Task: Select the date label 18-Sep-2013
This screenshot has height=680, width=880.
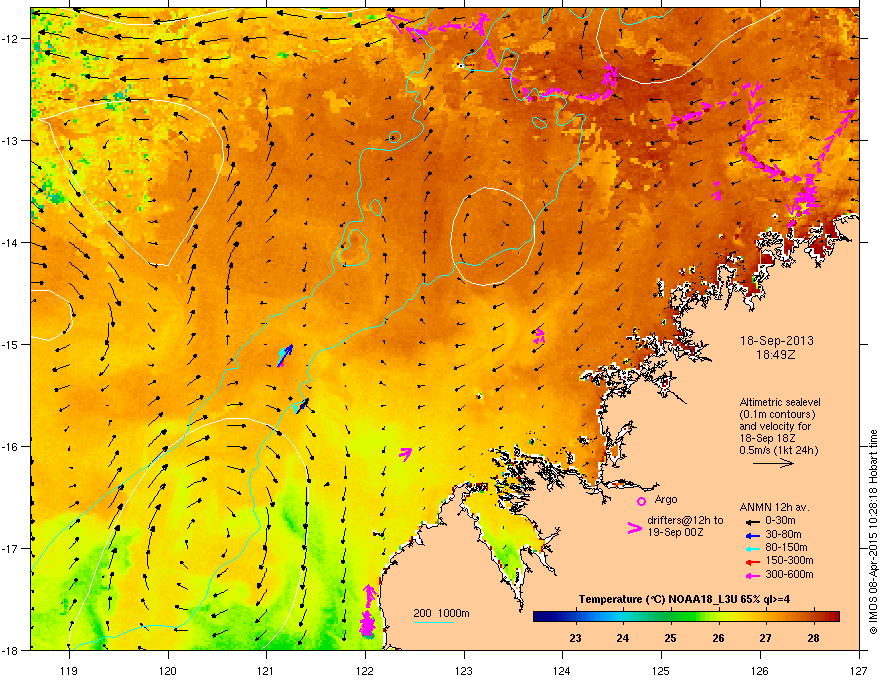Action: point(776,341)
